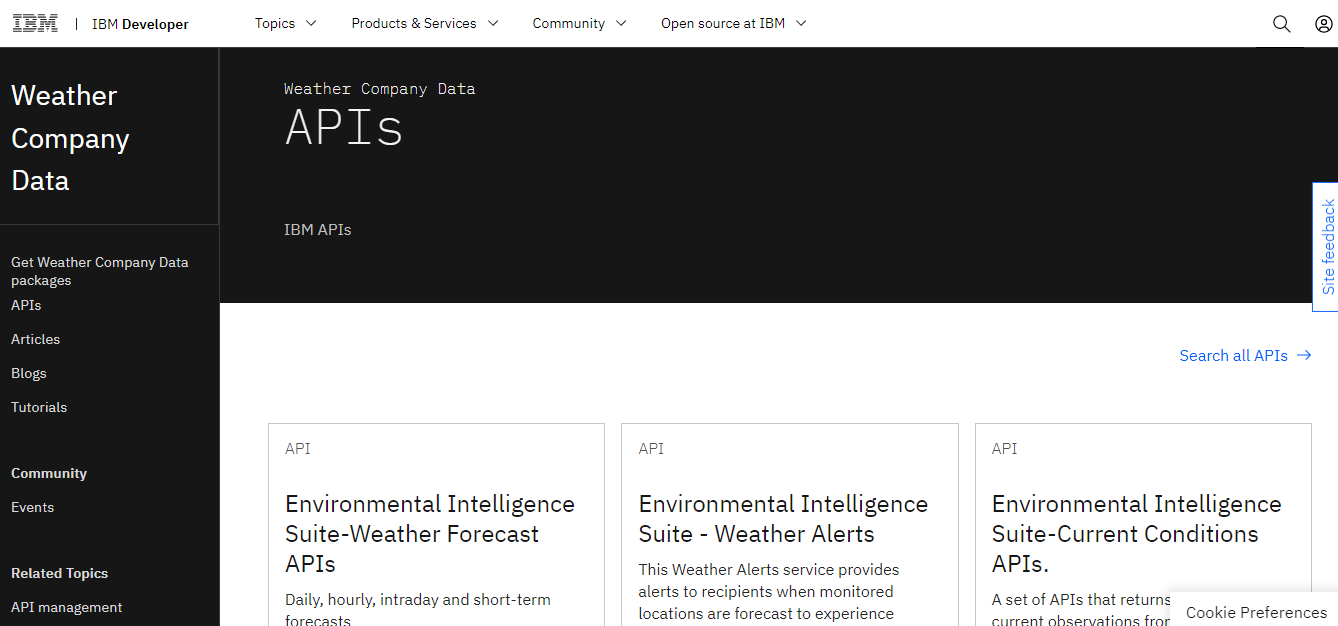Go to IBM Developer home link

(x=140, y=24)
